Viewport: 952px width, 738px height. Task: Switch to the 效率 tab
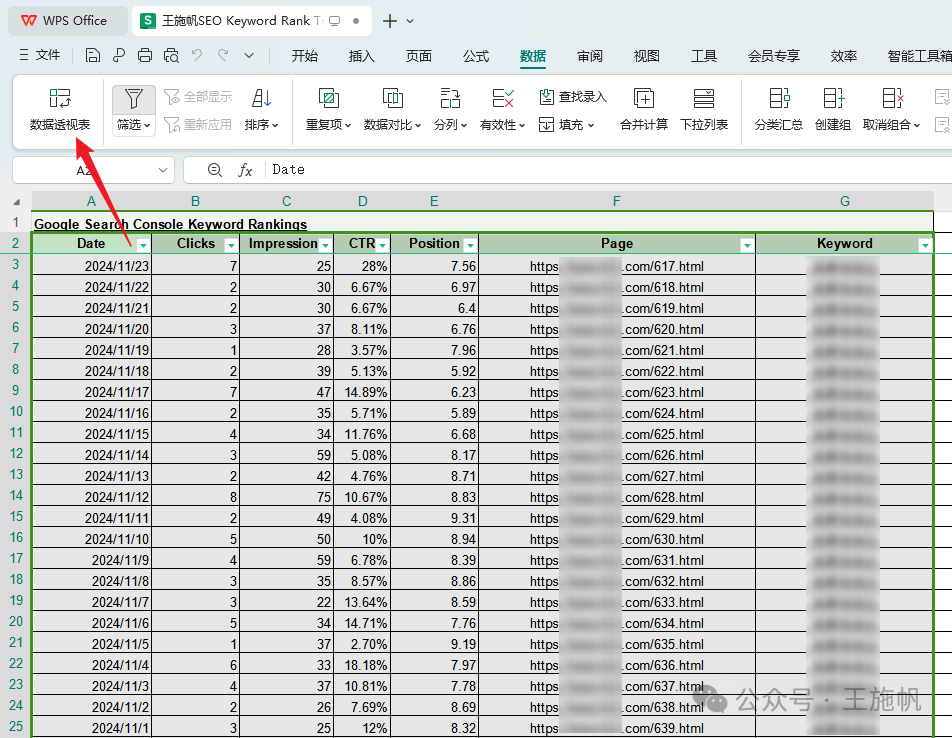point(843,56)
